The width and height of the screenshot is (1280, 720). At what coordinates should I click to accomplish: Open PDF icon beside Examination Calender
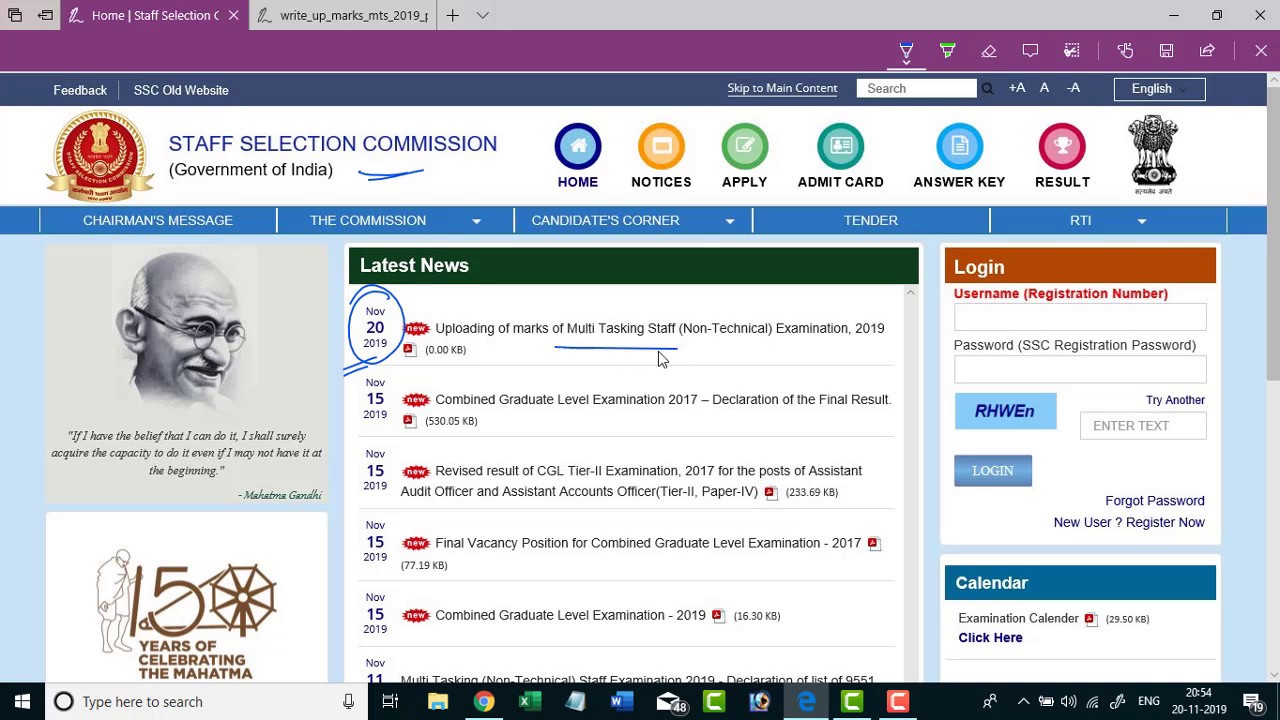pos(1090,619)
